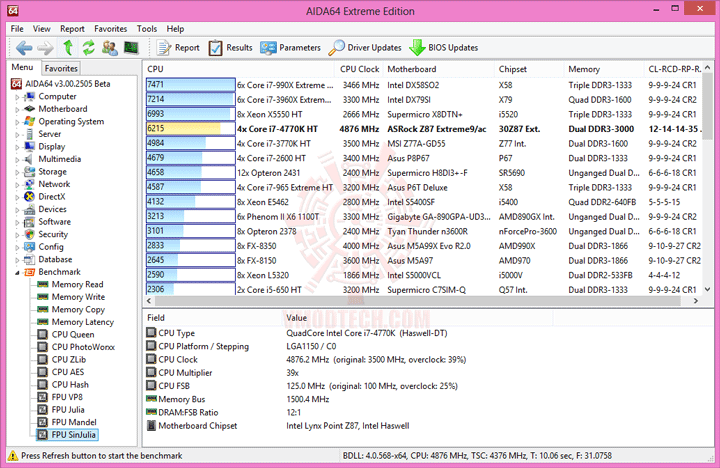Click the results list scroll down arrow

(708, 289)
